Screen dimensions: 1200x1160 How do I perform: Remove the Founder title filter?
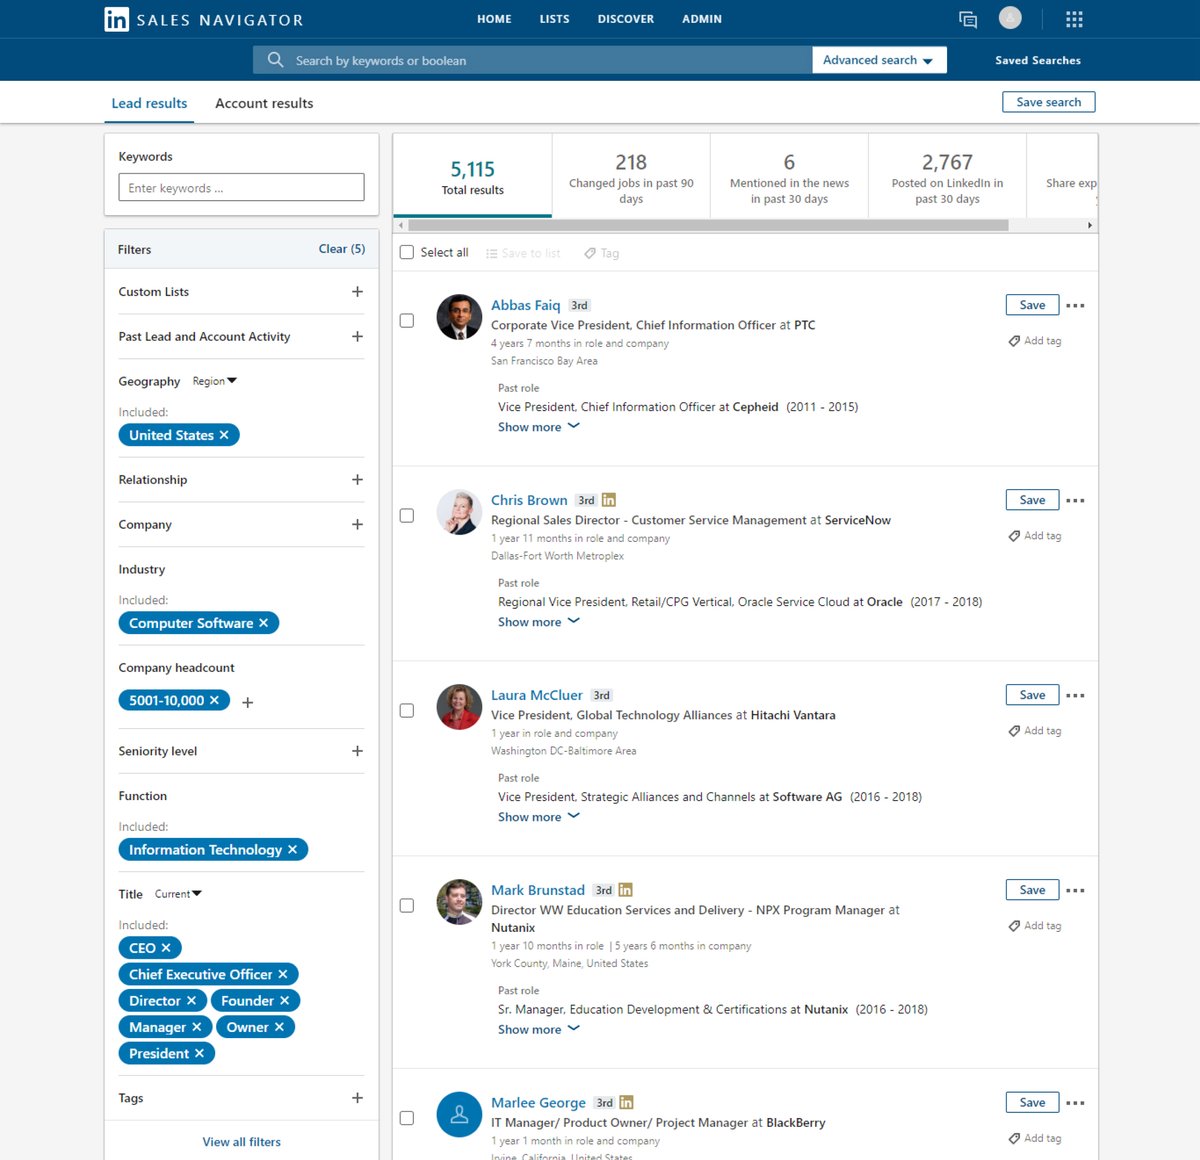point(284,1001)
